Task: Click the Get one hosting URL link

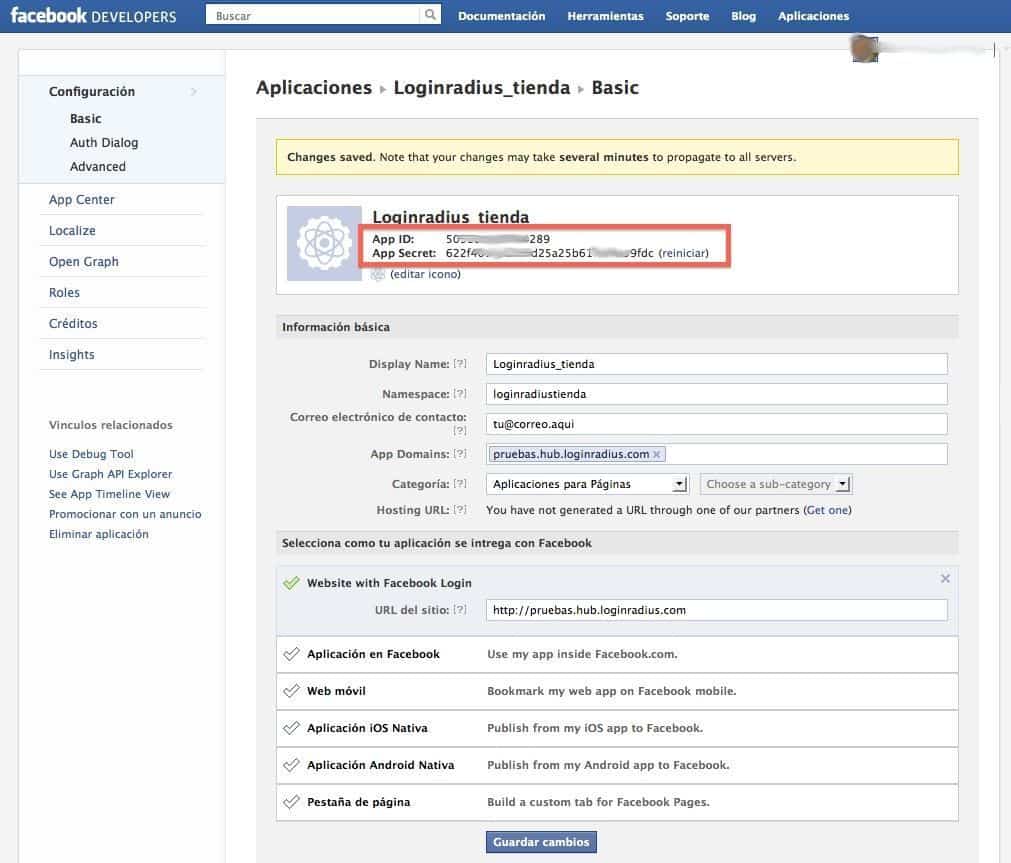Action: click(x=827, y=510)
